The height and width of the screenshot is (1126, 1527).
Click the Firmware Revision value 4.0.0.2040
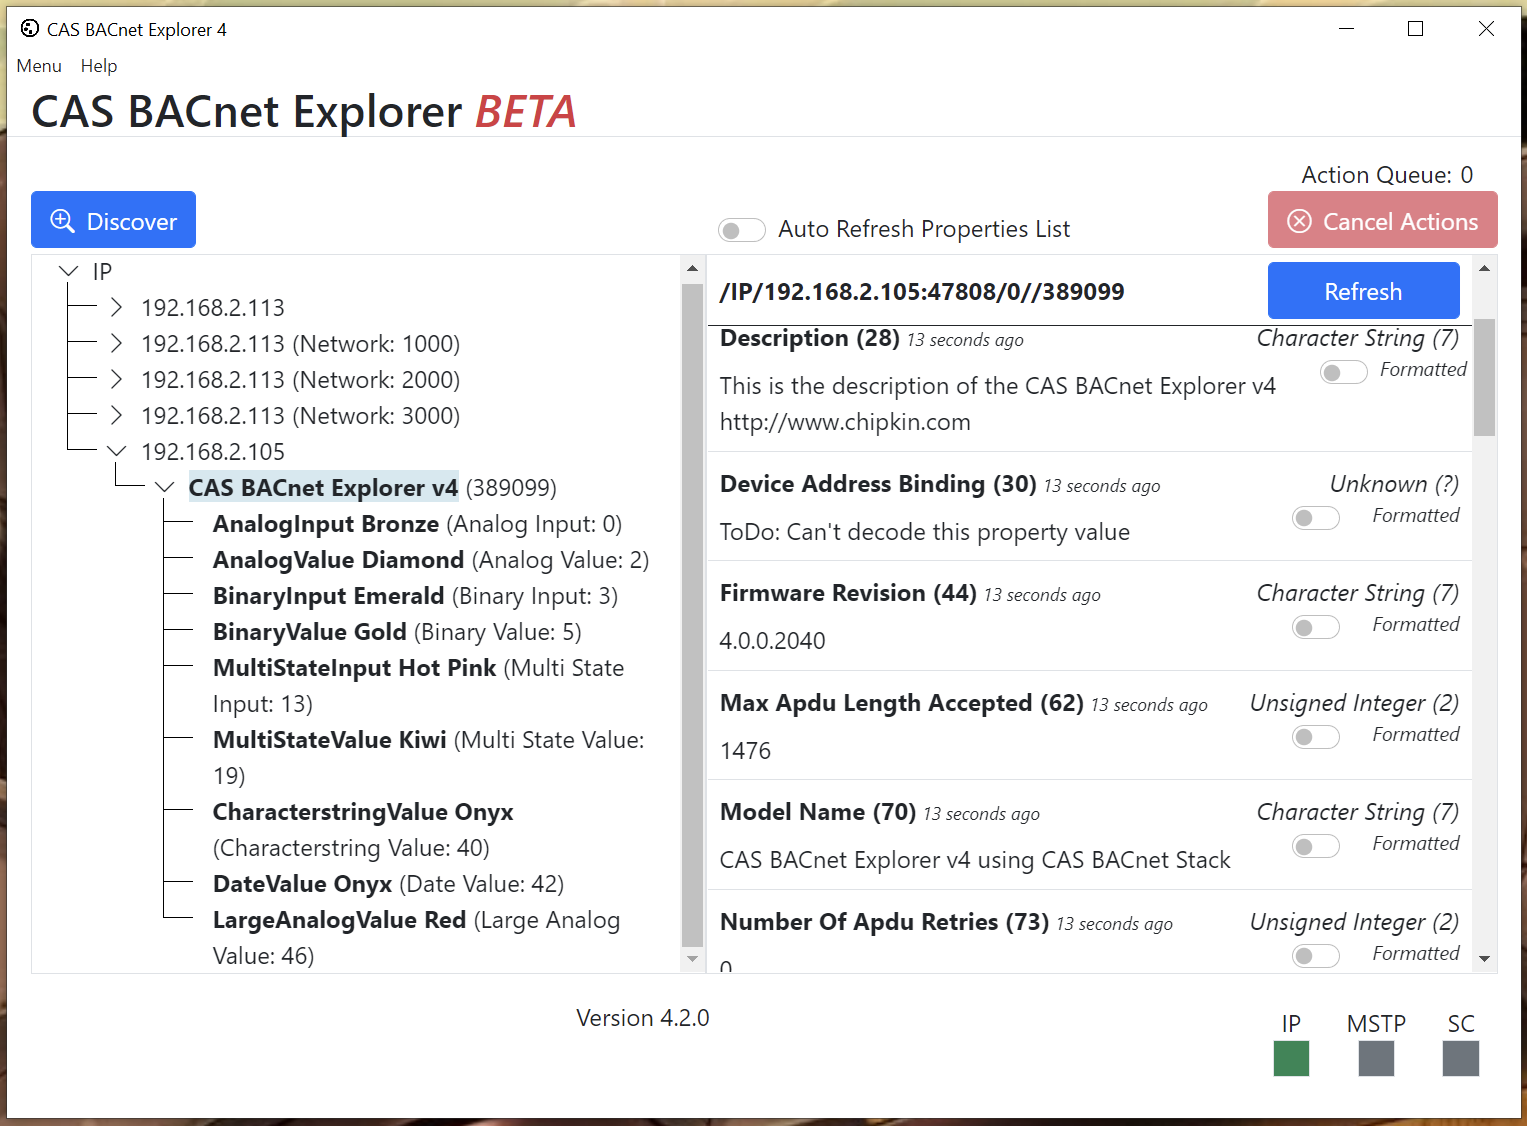pos(773,641)
